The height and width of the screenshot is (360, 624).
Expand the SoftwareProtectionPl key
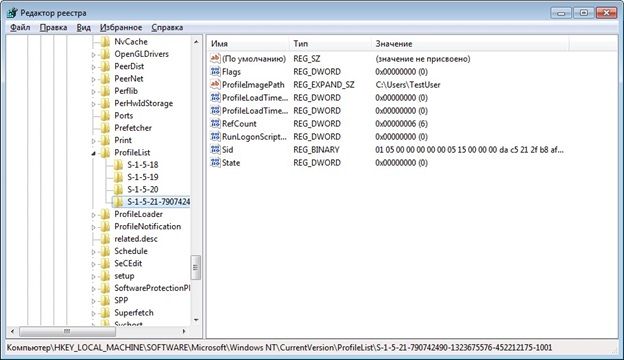[94, 289]
